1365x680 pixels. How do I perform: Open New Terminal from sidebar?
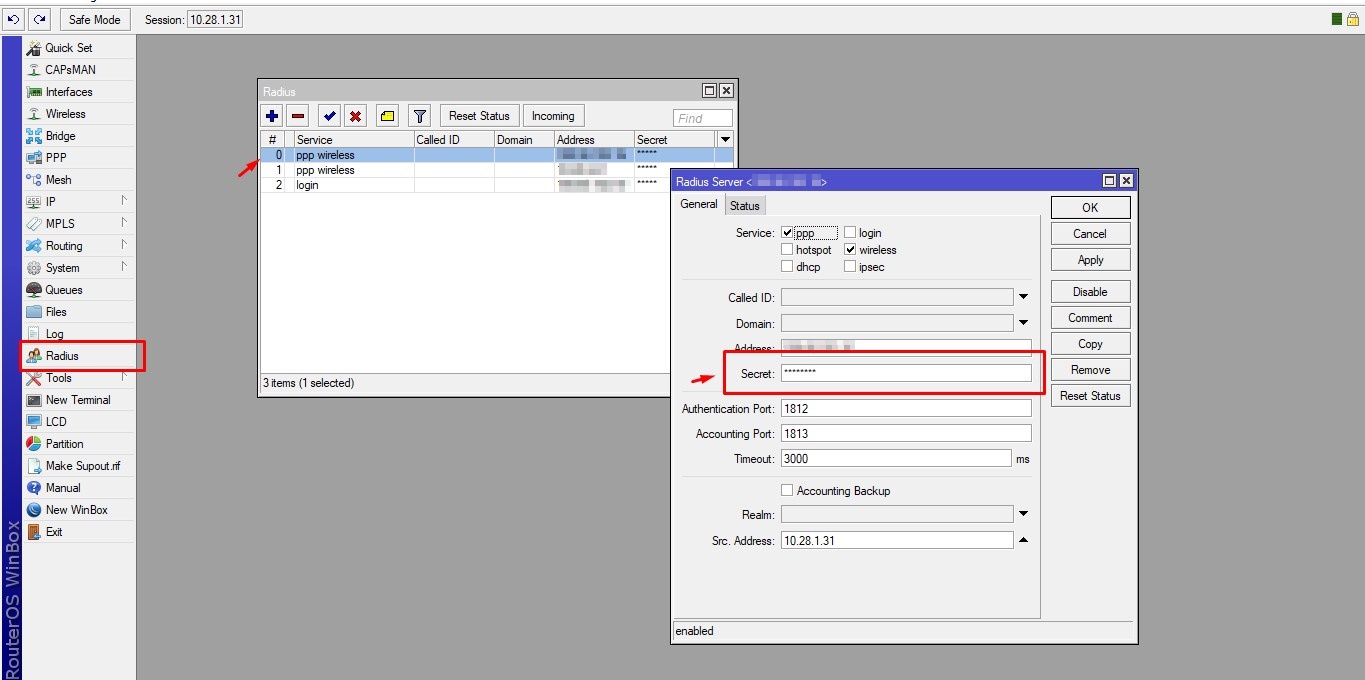pyautogui.click(x=80, y=400)
